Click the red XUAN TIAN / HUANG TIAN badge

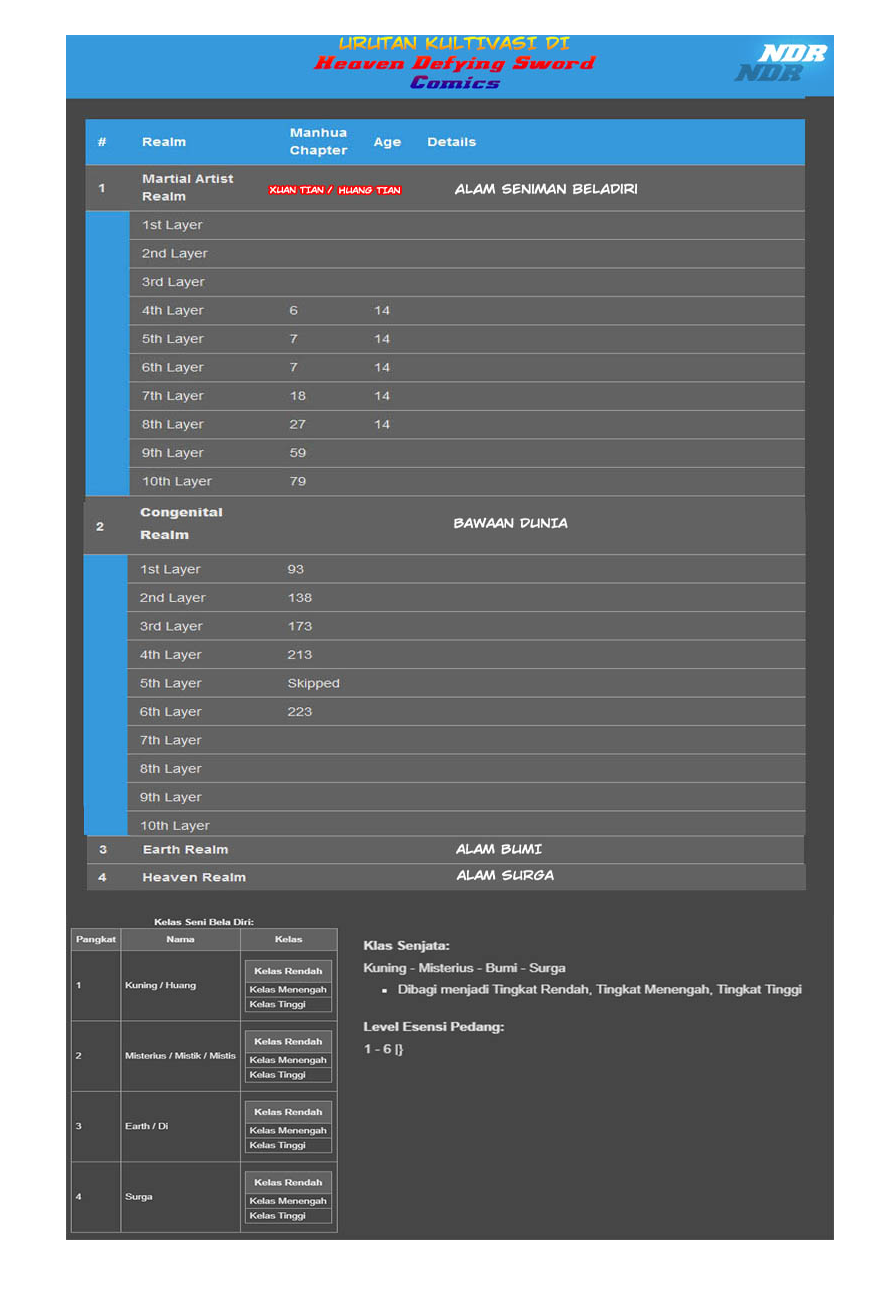tap(334, 188)
